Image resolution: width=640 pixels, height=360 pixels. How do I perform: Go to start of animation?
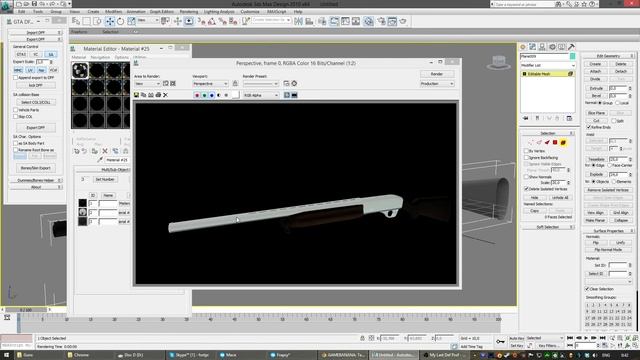point(570,338)
